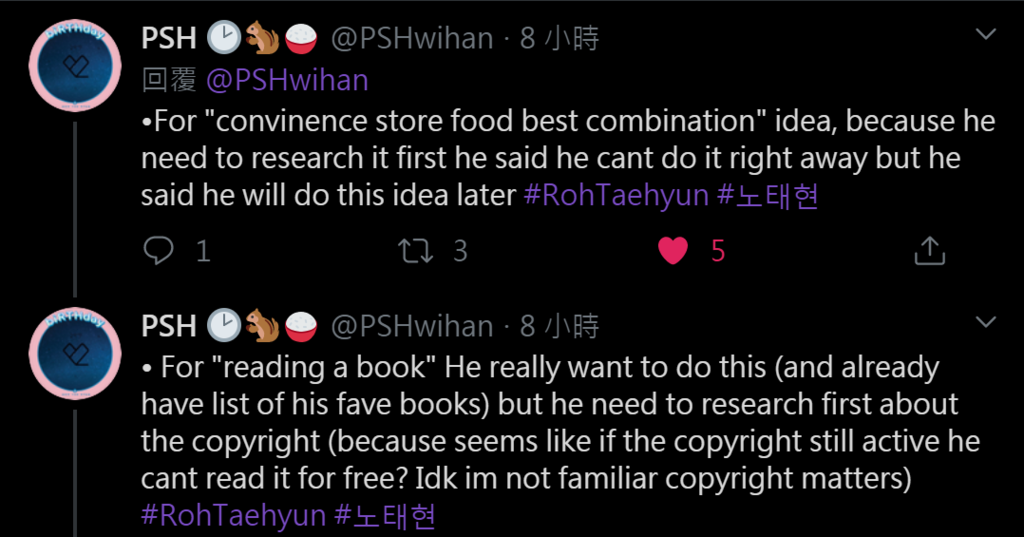This screenshot has width=1024, height=537.
Task: Open the first tweet's 8 小時 timestamp
Action: (560, 39)
